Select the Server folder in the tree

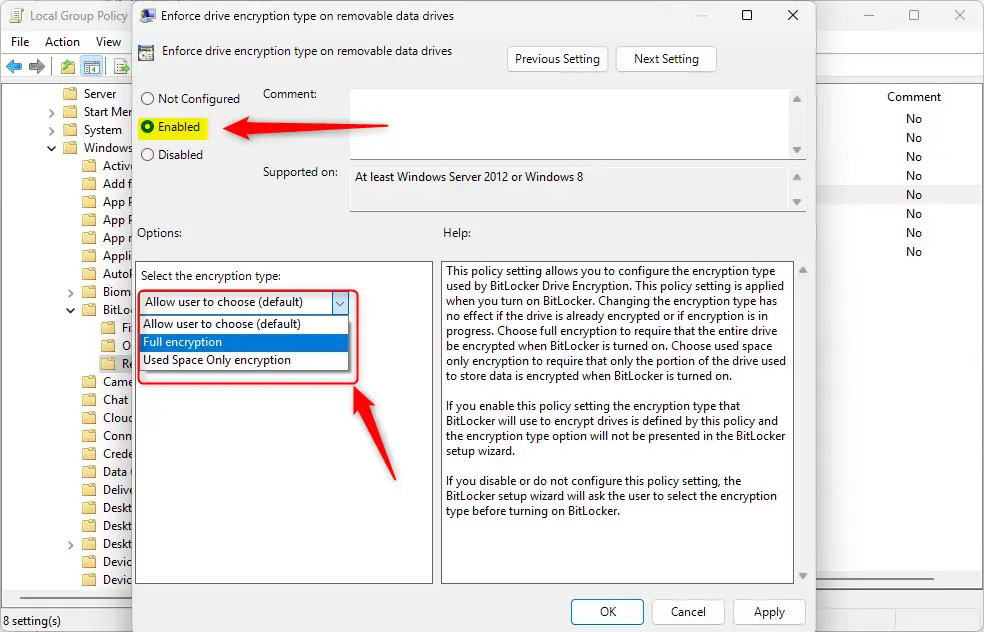99,94
